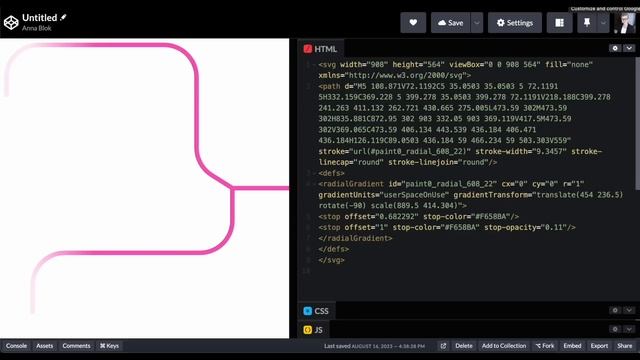The height and width of the screenshot is (360, 640).
Task: Pin this pen
Action: coord(587,22)
